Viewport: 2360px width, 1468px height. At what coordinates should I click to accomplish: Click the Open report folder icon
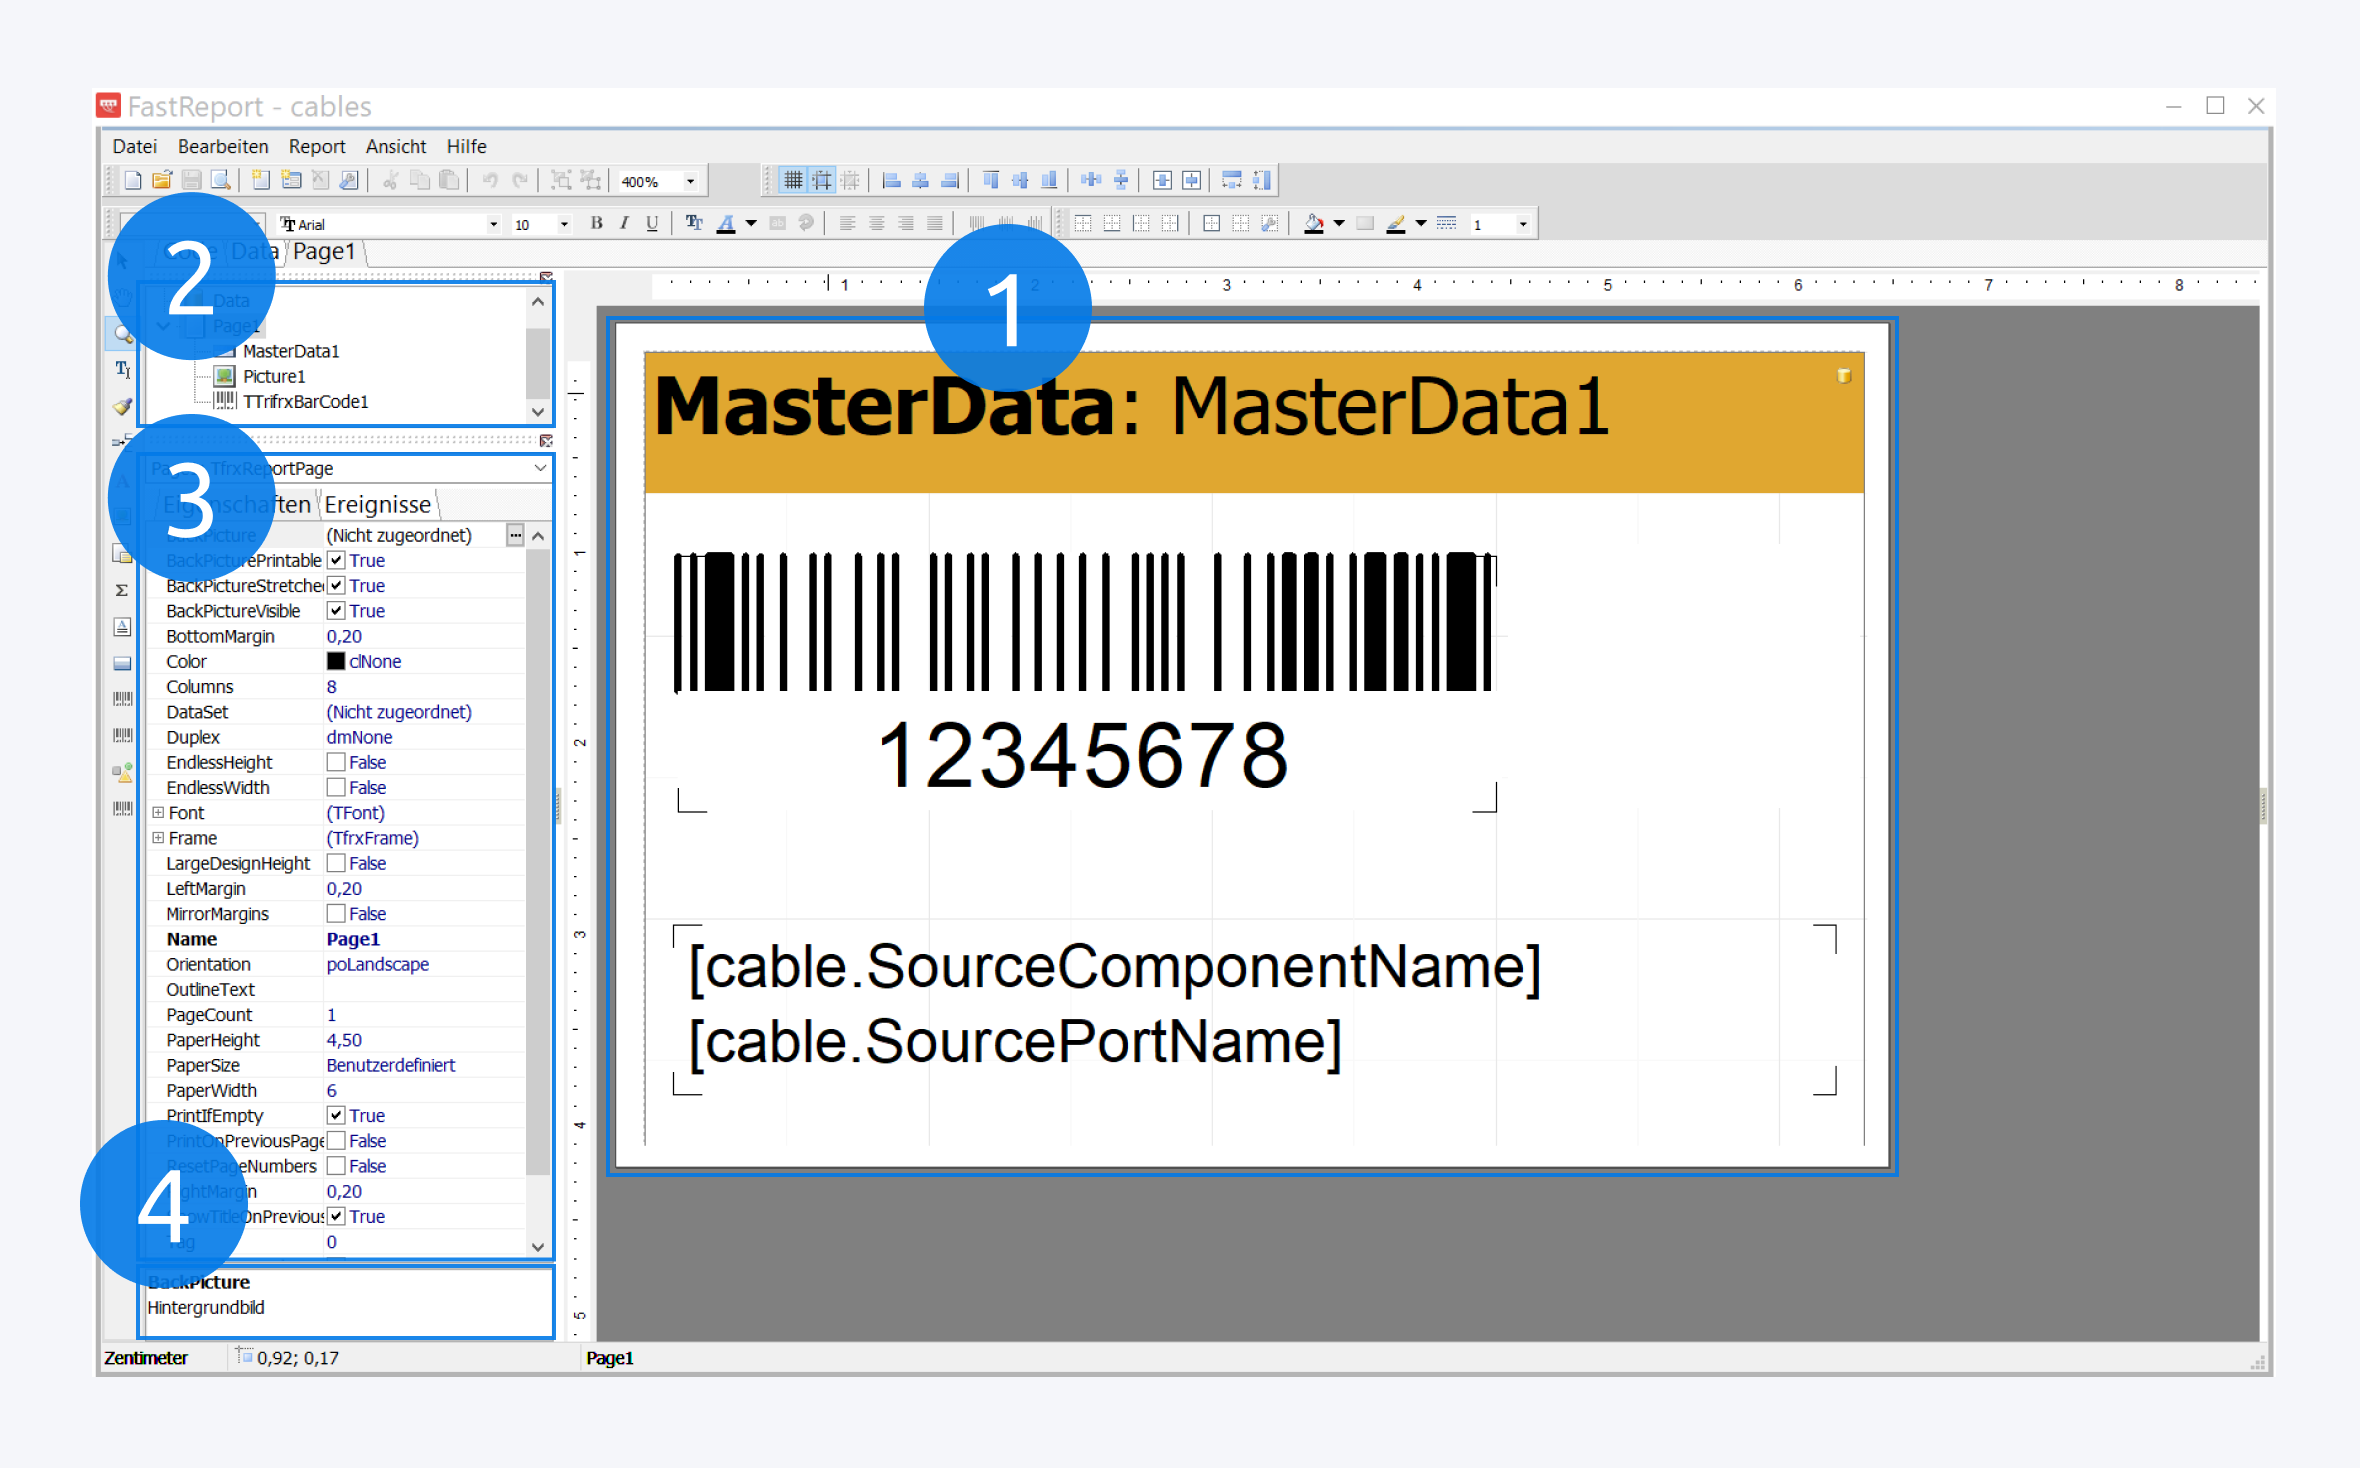[x=162, y=181]
